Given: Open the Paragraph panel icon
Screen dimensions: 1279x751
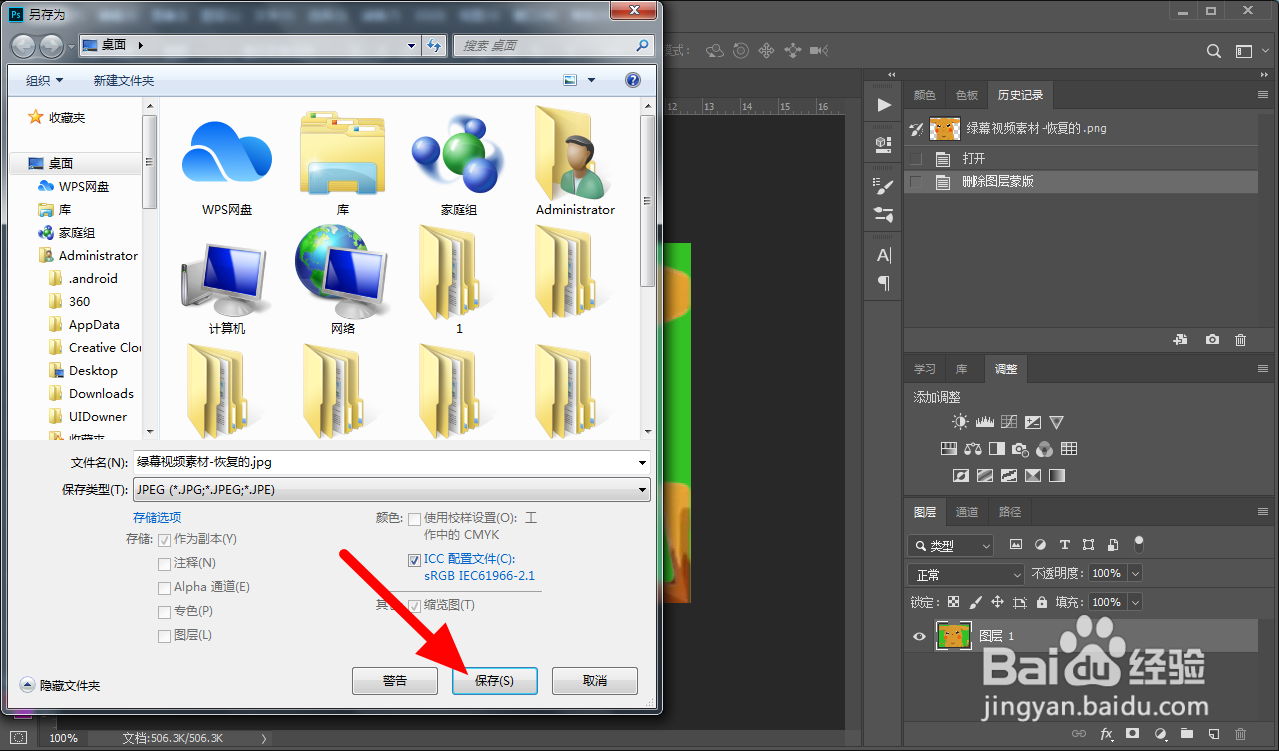Looking at the screenshot, I should point(883,283).
